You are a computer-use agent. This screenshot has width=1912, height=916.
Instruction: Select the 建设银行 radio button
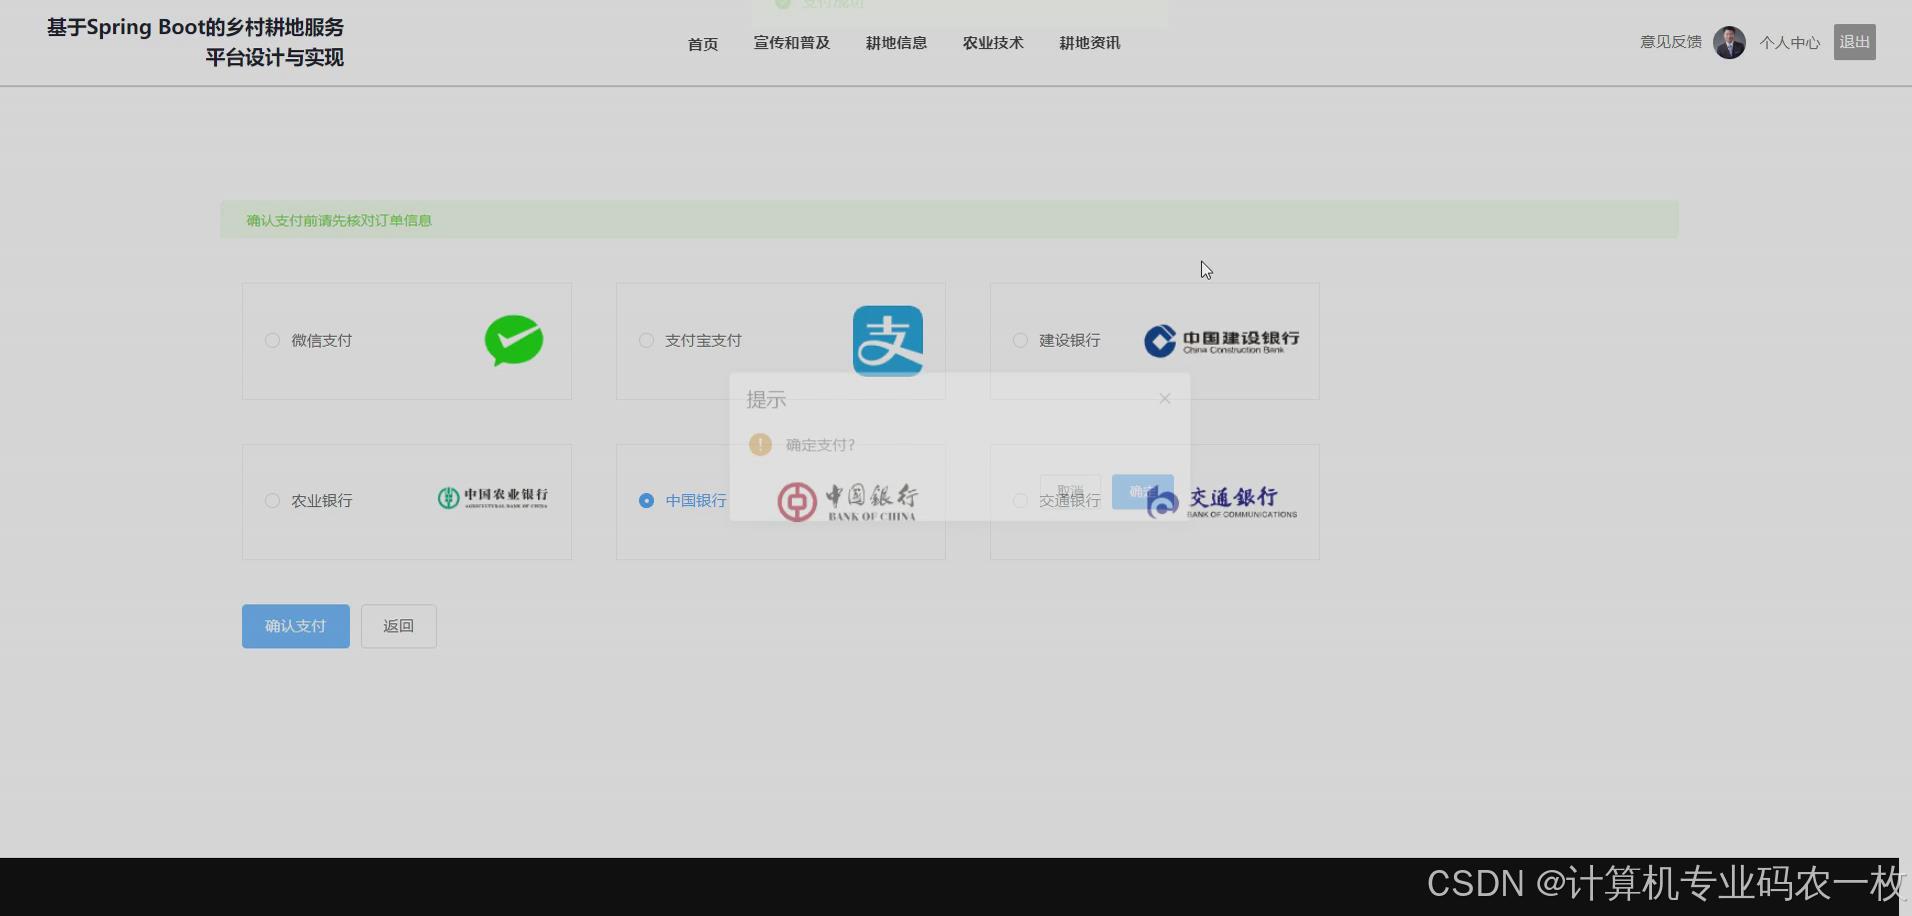click(x=1020, y=341)
